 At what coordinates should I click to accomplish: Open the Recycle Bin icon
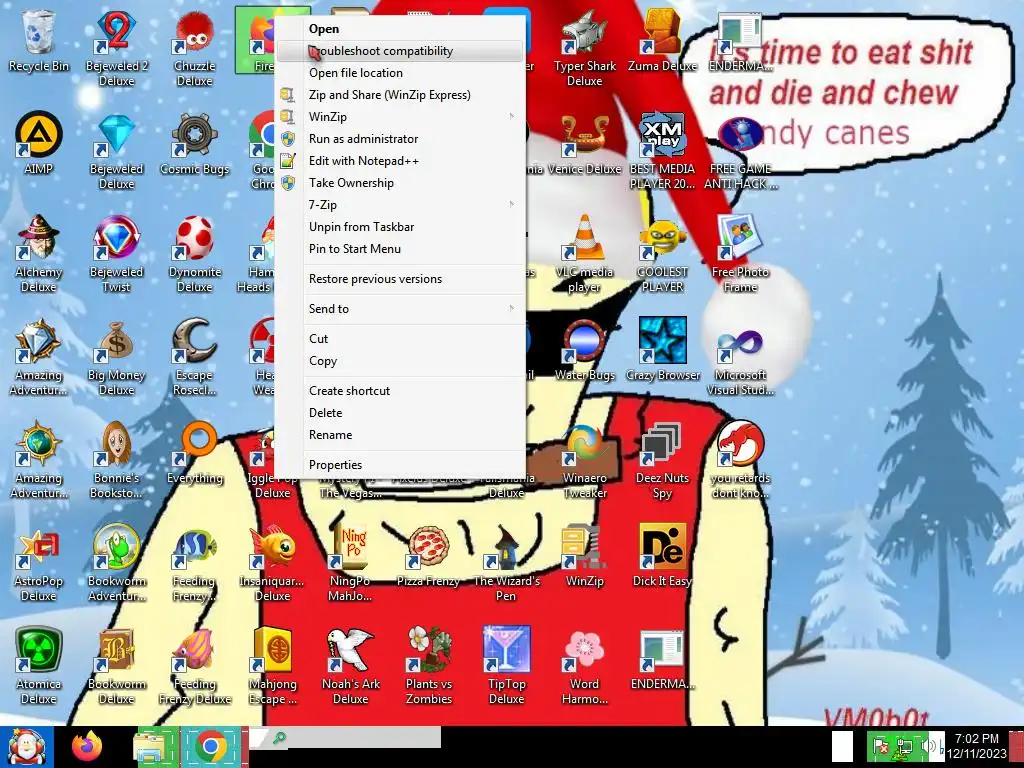38,40
